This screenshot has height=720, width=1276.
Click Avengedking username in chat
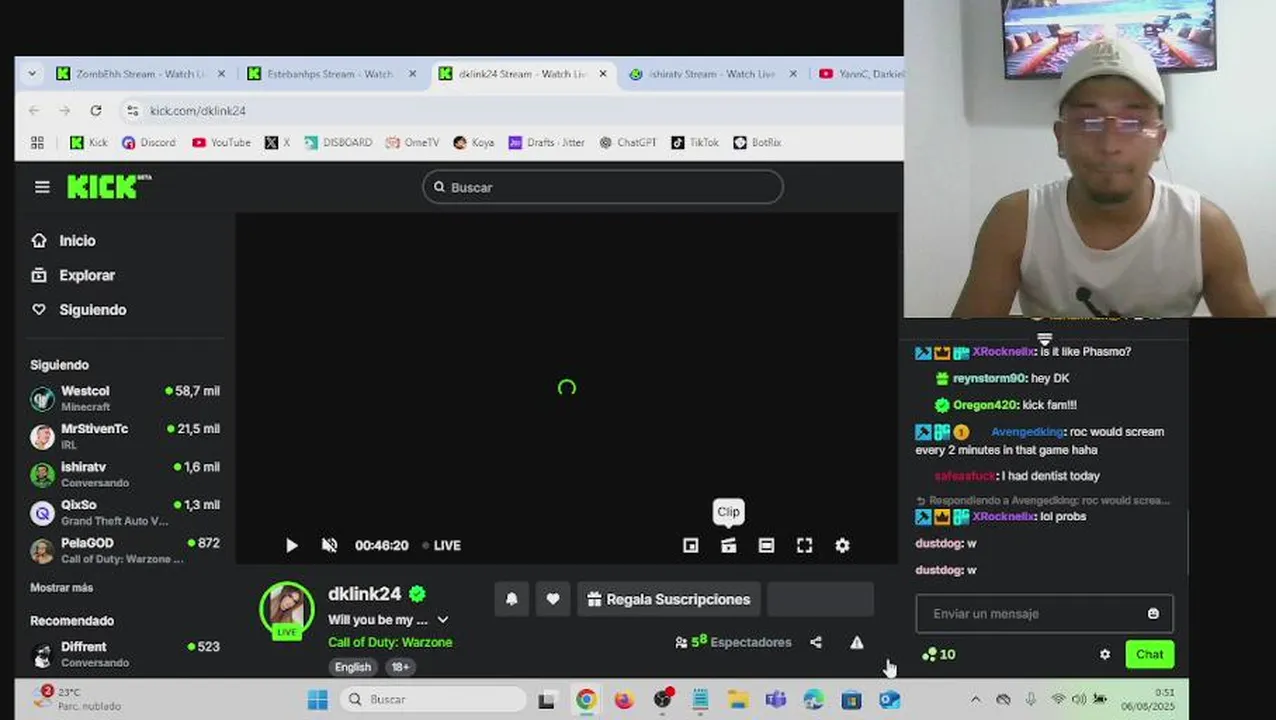[x=1027, y=432]
